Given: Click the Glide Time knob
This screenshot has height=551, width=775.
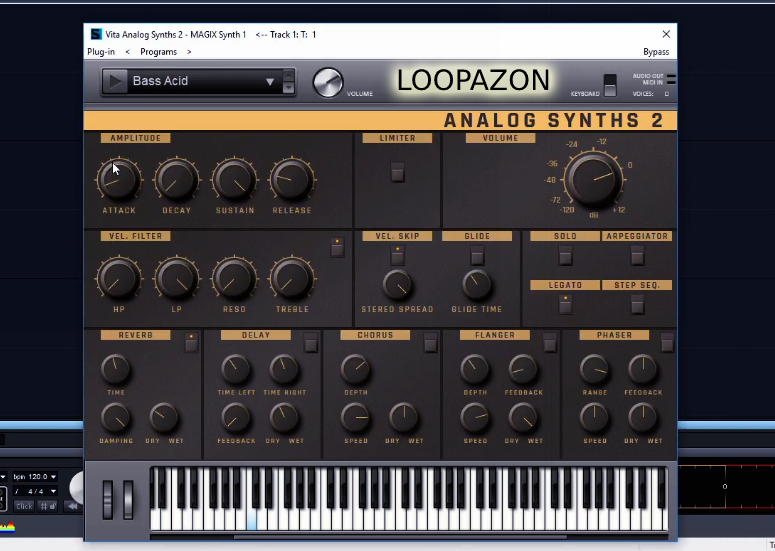Looking at the screenshot, I should point(477,285).
